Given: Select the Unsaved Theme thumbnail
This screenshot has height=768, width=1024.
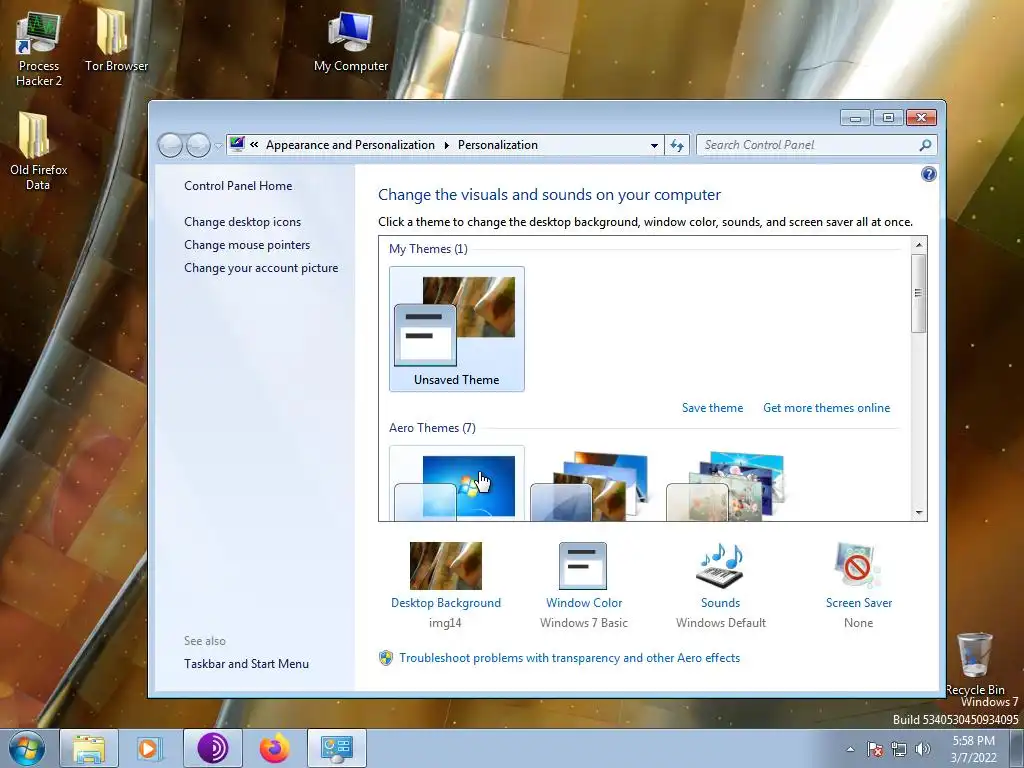Looking at the screenshot, I should tap(456, 329).
